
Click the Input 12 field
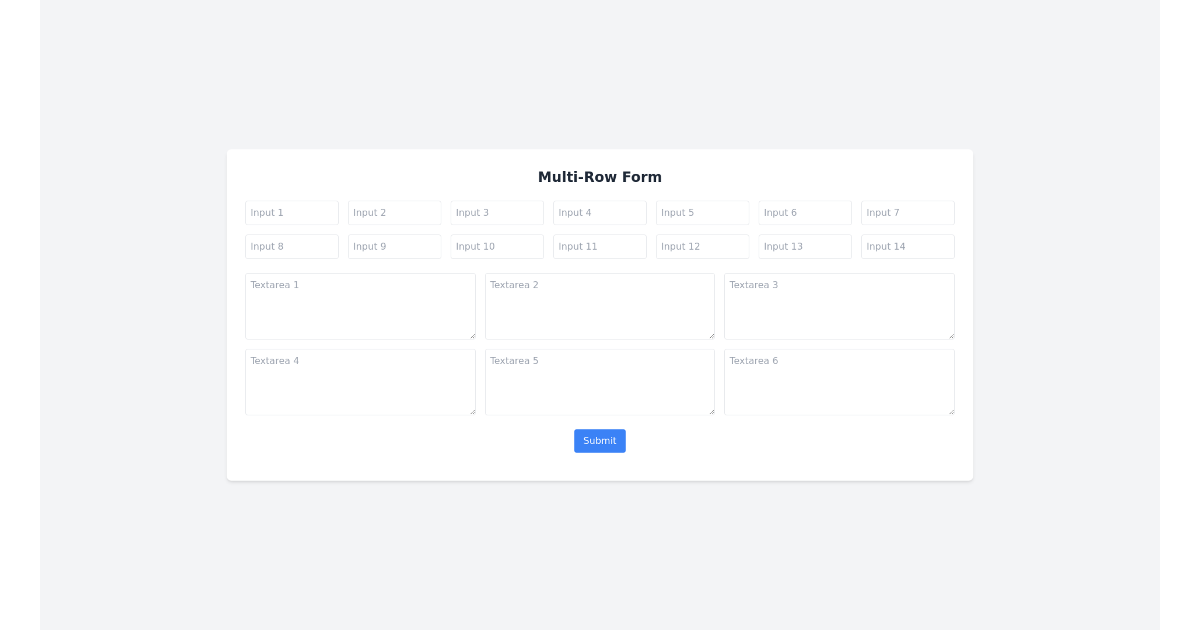coord(702,246)
